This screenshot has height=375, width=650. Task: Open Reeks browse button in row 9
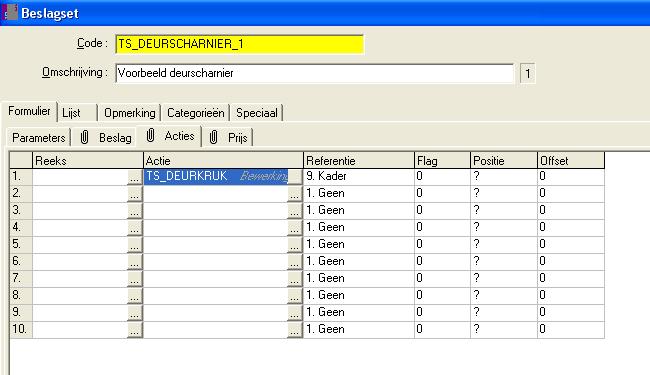coord(134,313)
